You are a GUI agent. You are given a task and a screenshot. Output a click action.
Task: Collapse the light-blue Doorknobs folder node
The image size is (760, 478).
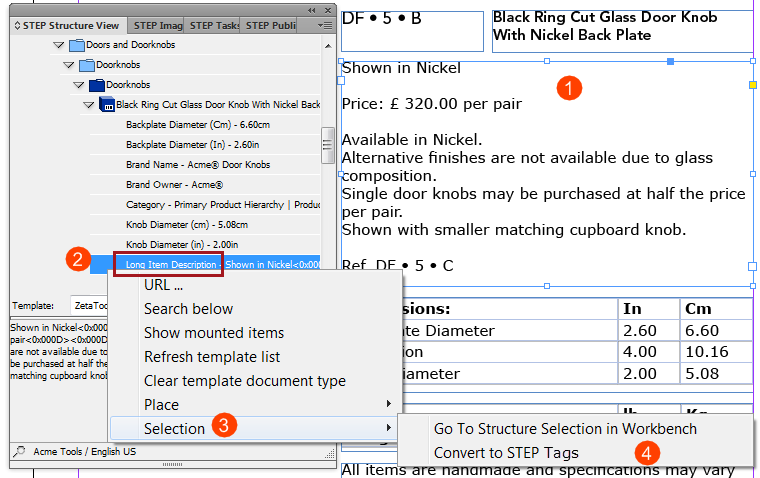(68, 65)
